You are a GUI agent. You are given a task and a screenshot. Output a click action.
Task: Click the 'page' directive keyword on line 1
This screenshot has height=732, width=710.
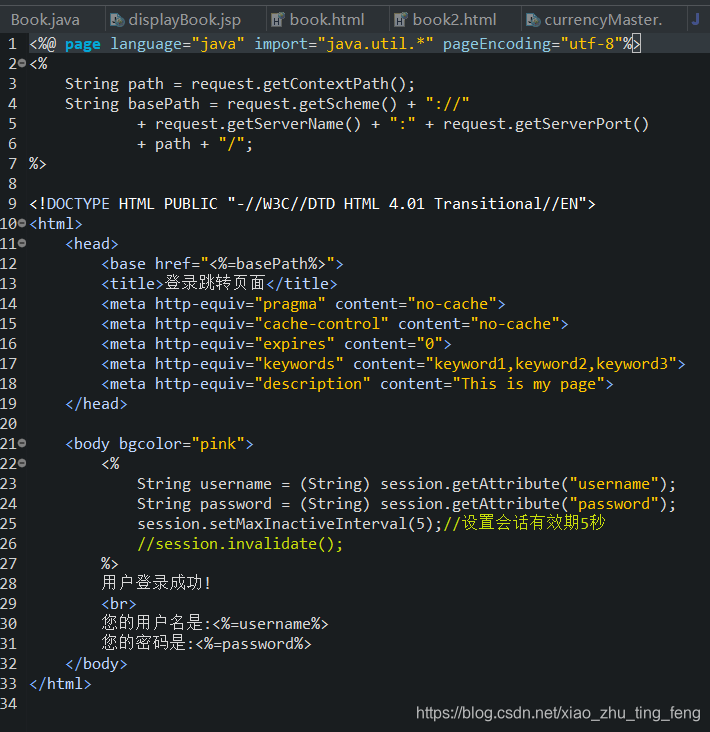[83, 44]
